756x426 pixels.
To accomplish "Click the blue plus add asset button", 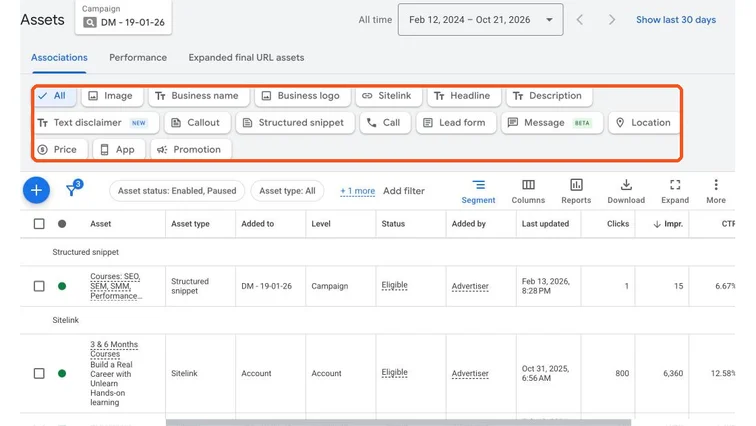I will (36, 190).
